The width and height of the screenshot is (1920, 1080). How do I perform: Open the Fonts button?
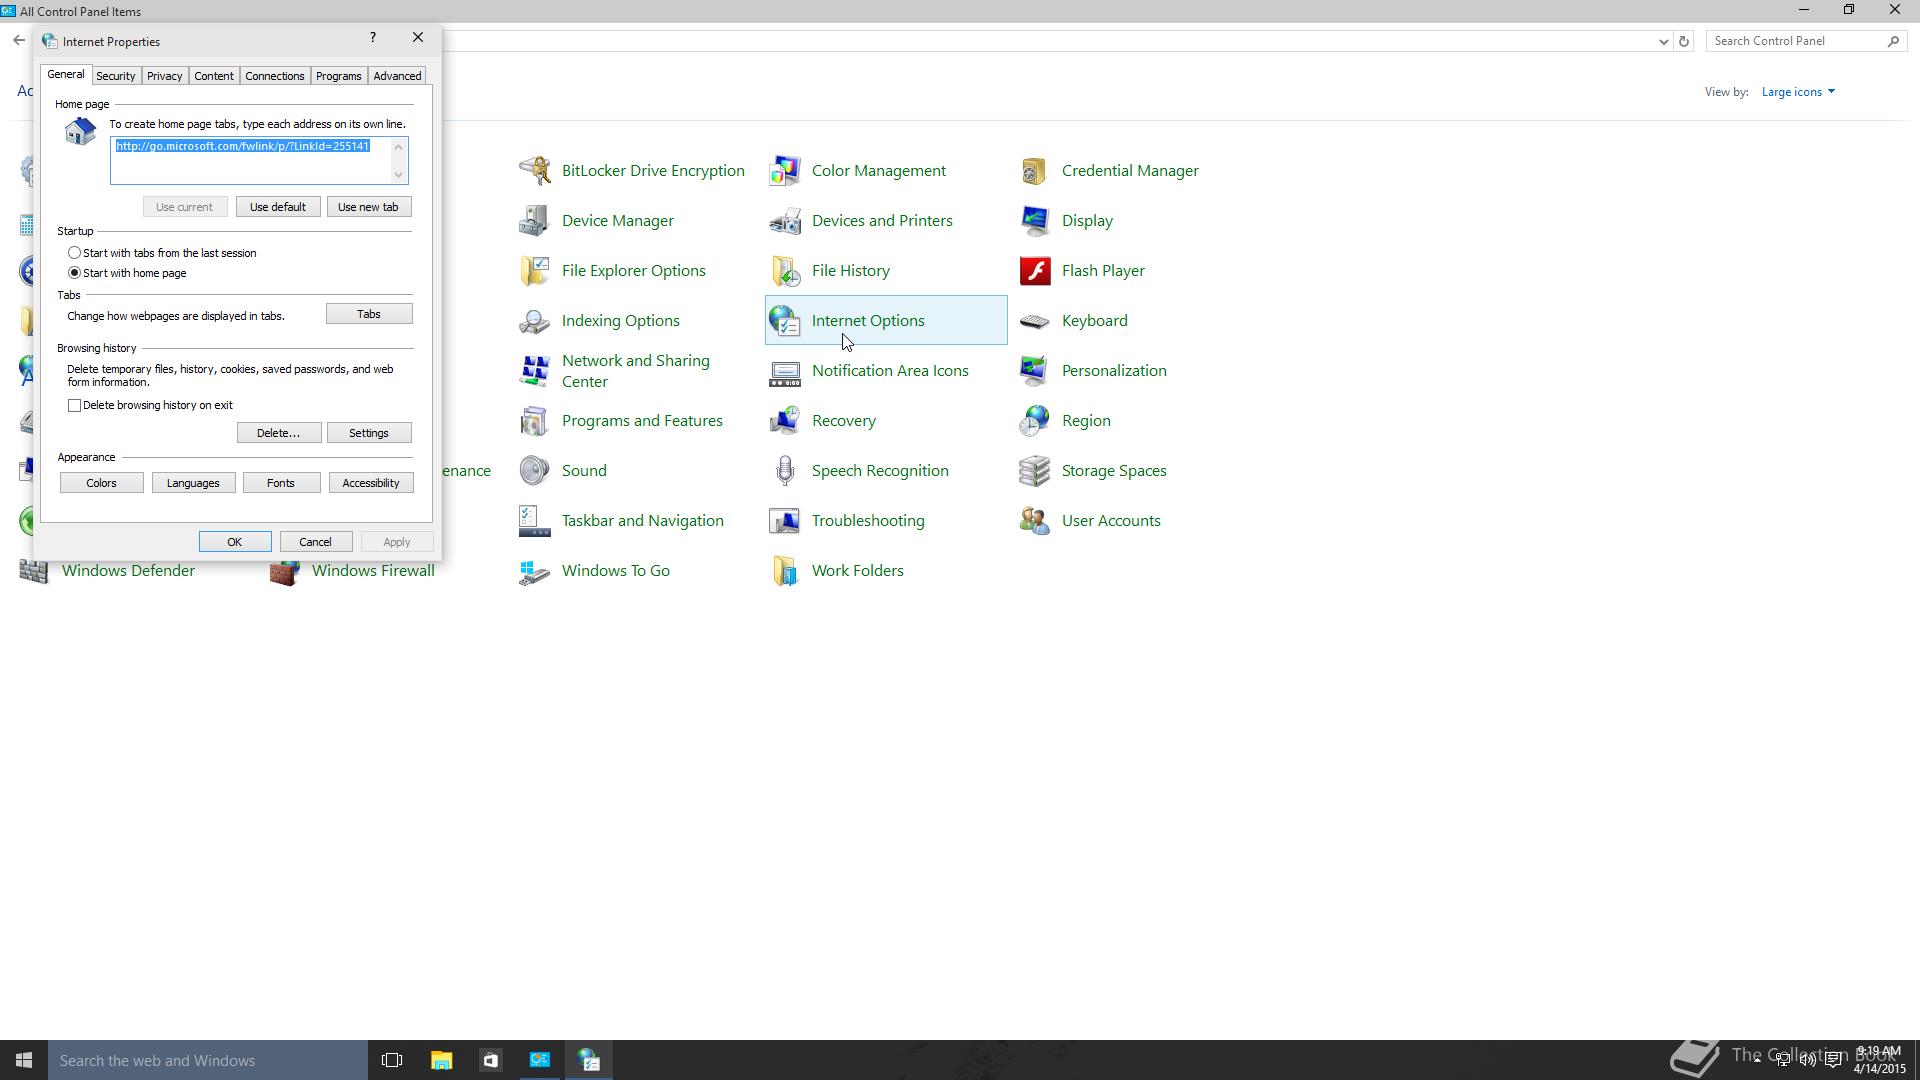281,483
